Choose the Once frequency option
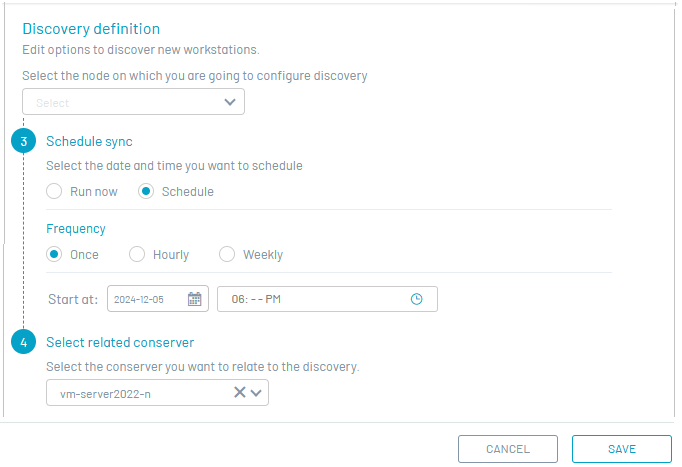The height and width of the screenshot is (467, 682). pos(55,254)
